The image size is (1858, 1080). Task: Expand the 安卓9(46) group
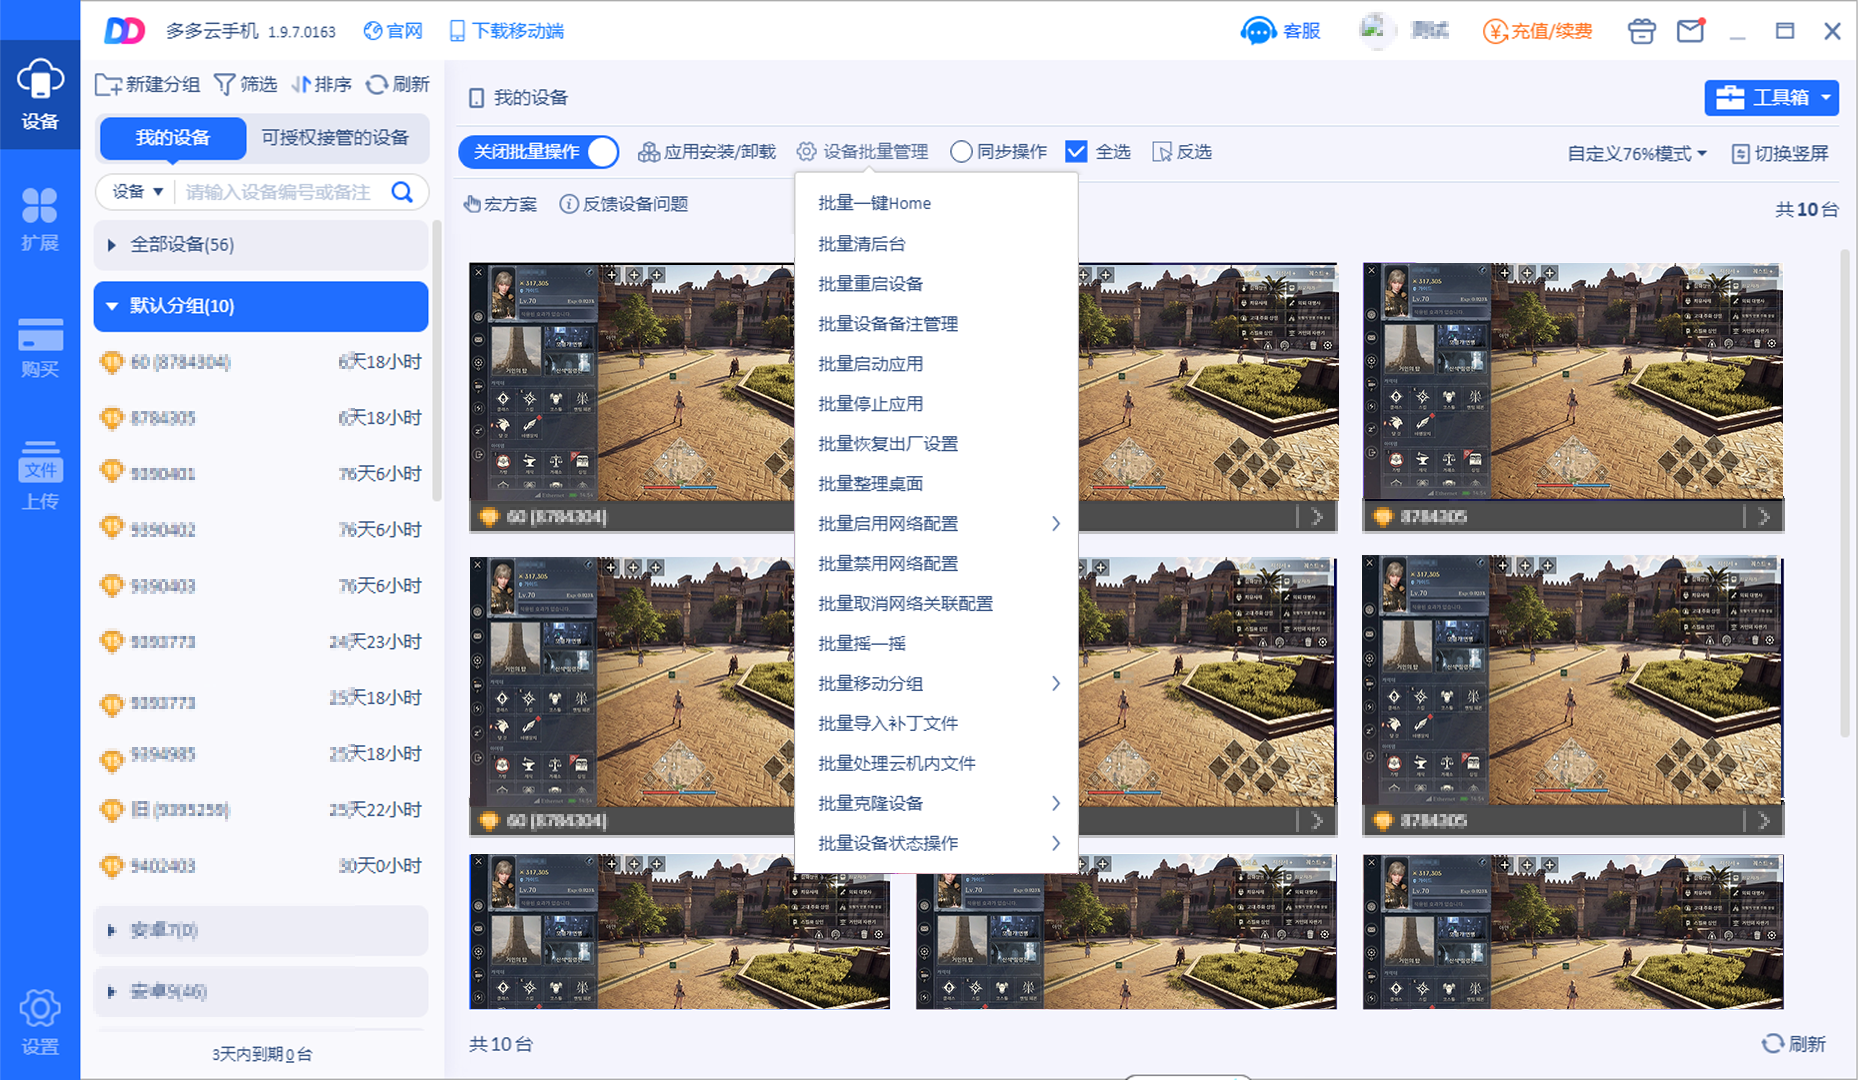click(x=261, y=992)
